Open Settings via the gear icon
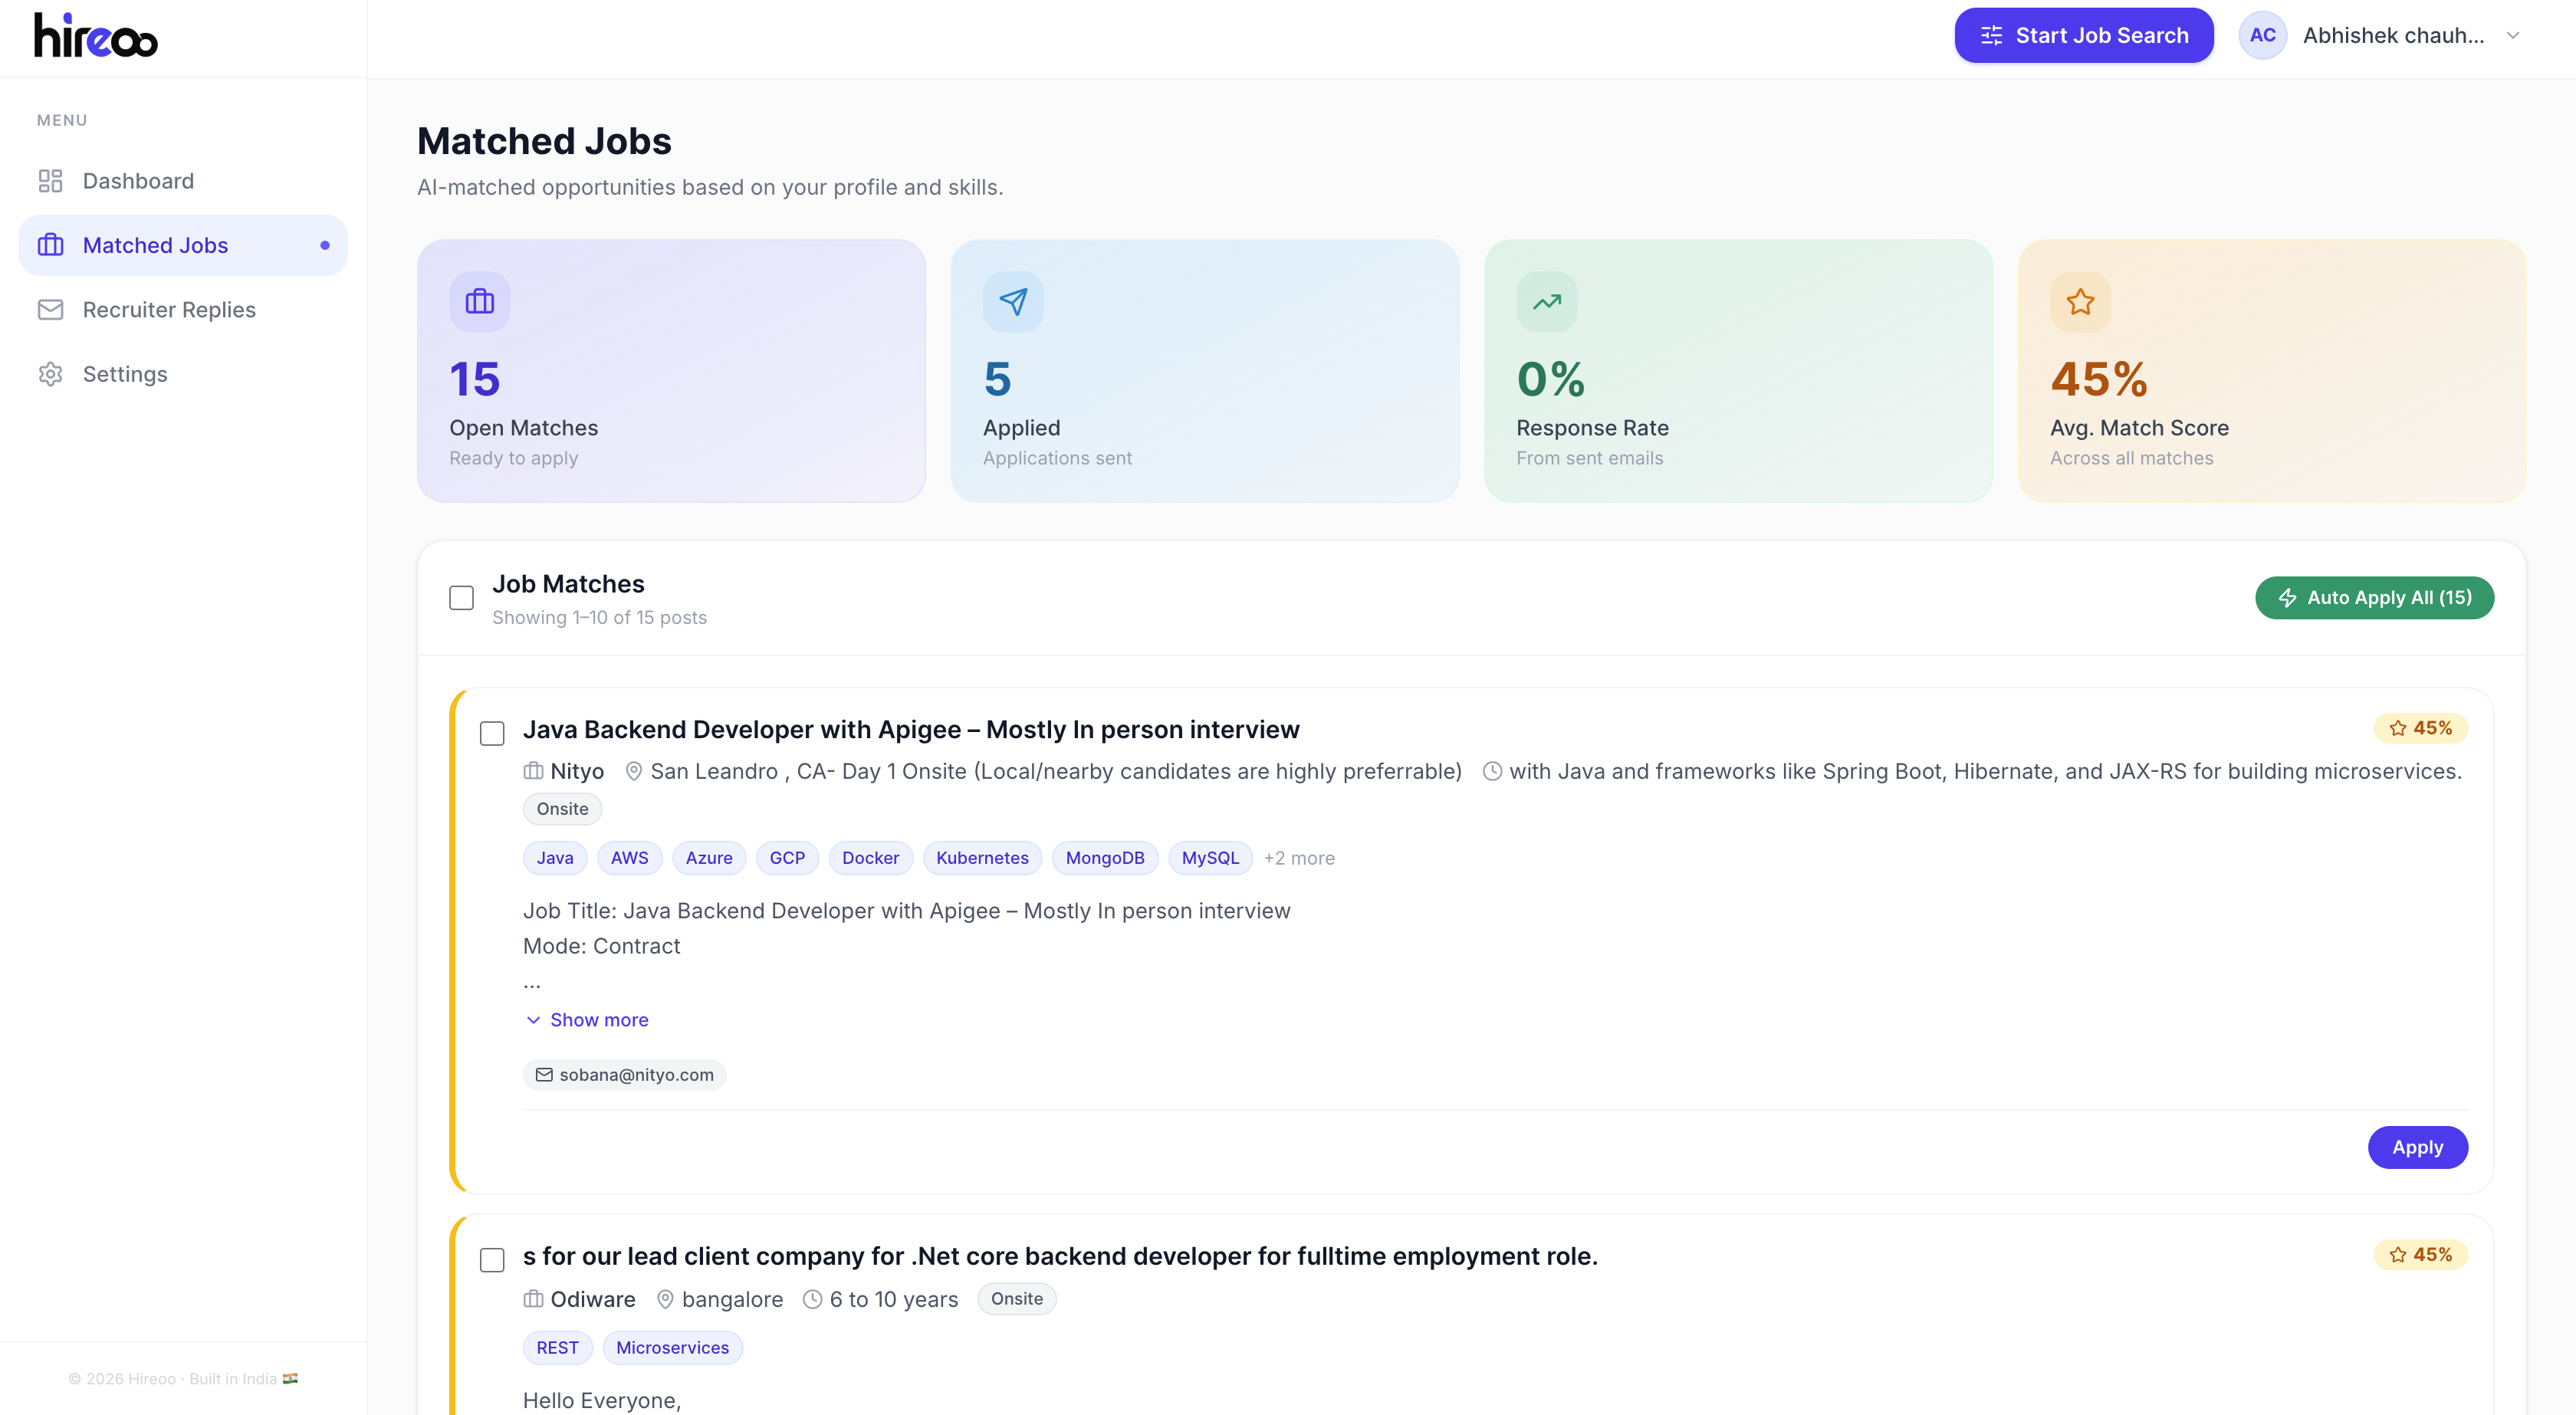 click(51, 373)
